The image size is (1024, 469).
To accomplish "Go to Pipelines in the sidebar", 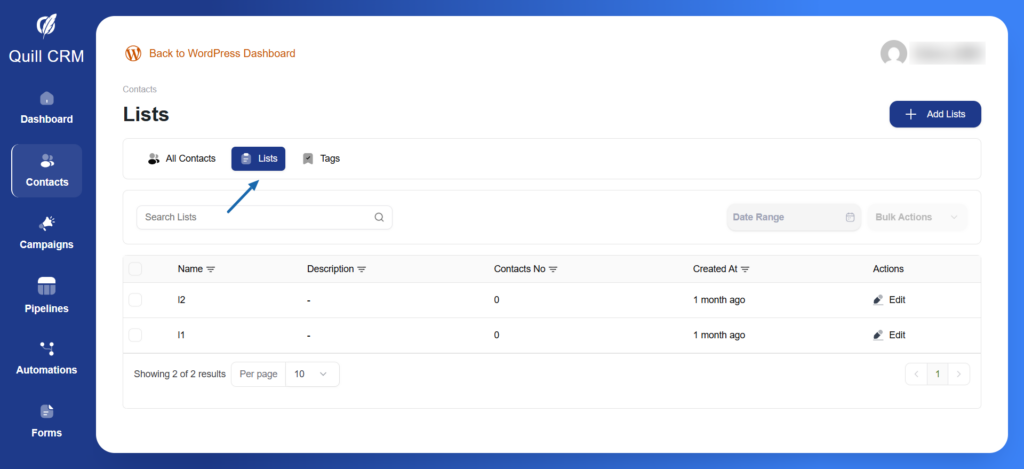I will [46, 295].
